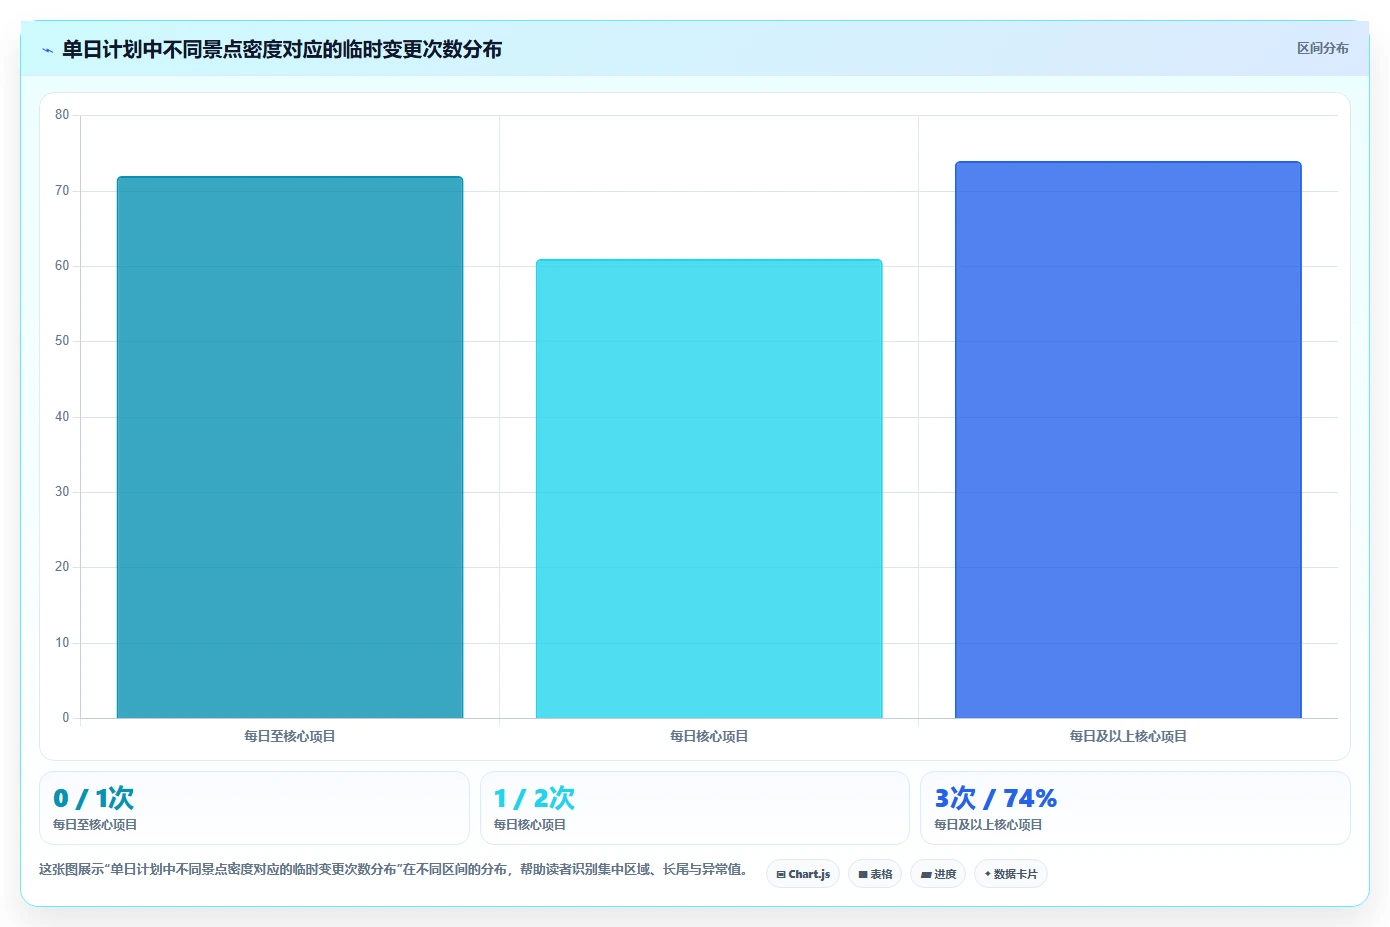1390x927 pixels.
Task: Open the '1 / 2次' data card
Action: pos(695,808)
